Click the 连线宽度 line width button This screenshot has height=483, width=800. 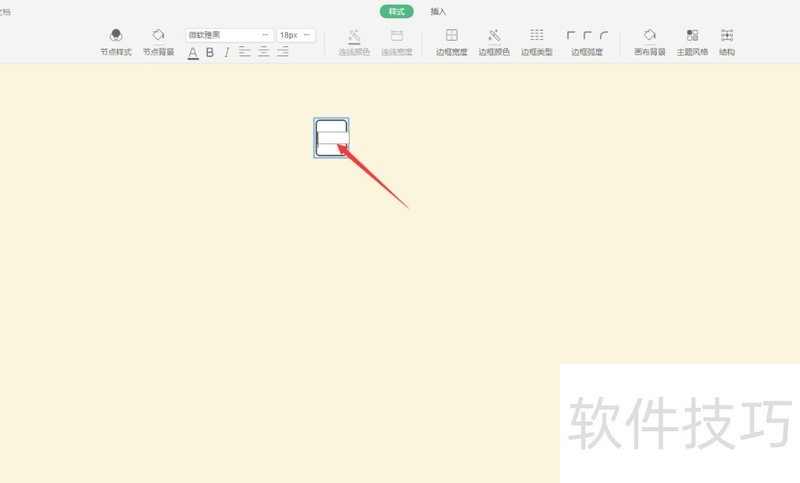pos(396,41)
